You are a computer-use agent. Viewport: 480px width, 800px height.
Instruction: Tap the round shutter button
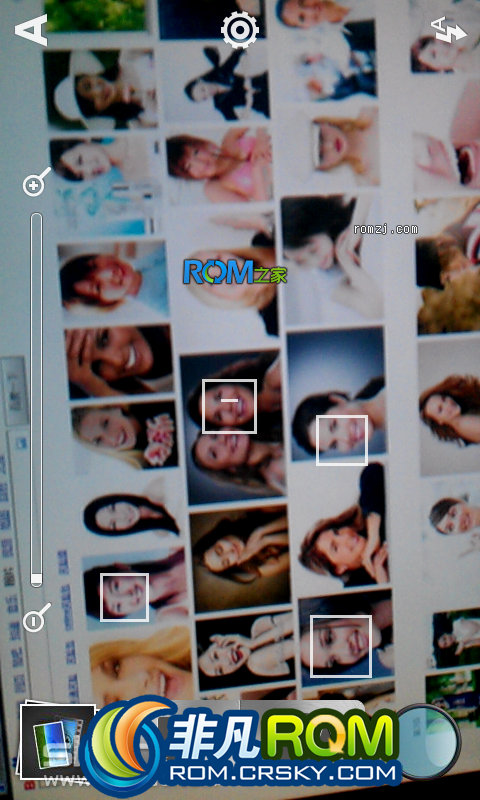(x=427, y=740)
